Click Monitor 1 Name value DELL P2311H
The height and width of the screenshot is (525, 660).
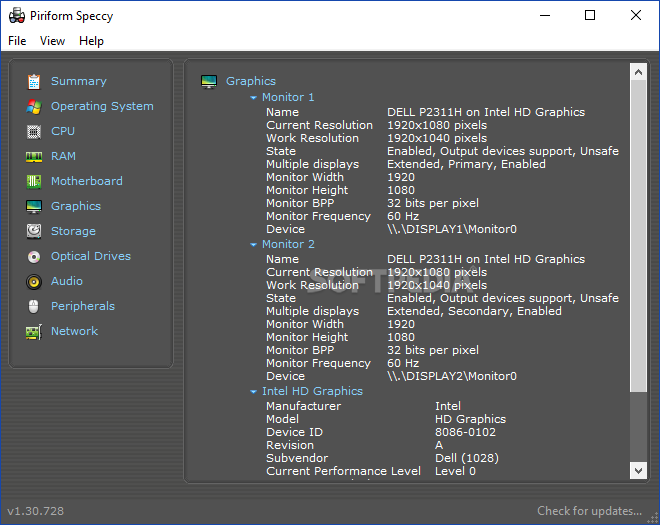[x=486, y=112]
